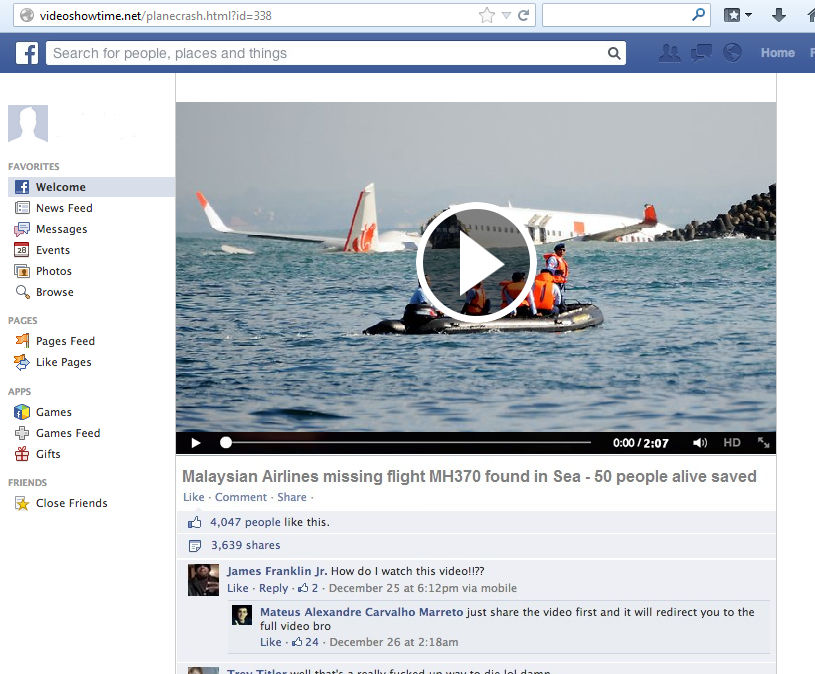Image resolution: width=815 pixels, height=674 pixels.
Task: Open Photos in sidebar
Action: 54,271
